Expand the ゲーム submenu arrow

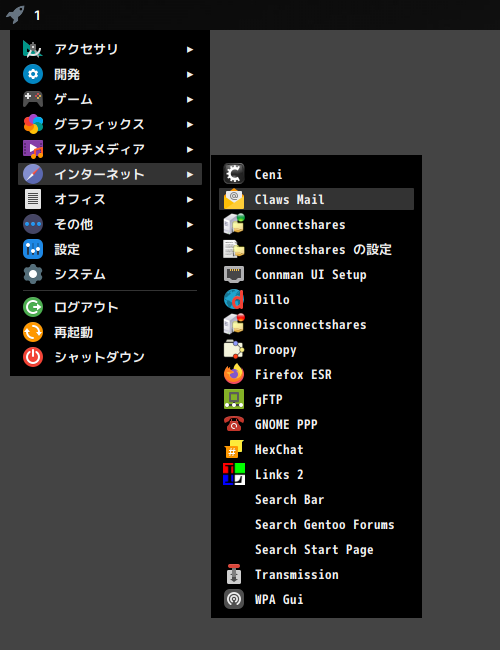[x=190, y=99]
